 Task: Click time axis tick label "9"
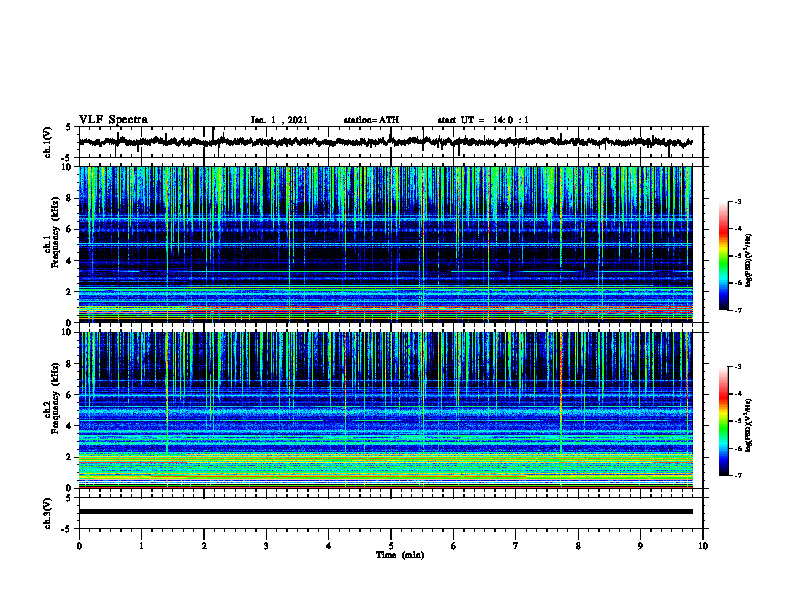point(640,546)
